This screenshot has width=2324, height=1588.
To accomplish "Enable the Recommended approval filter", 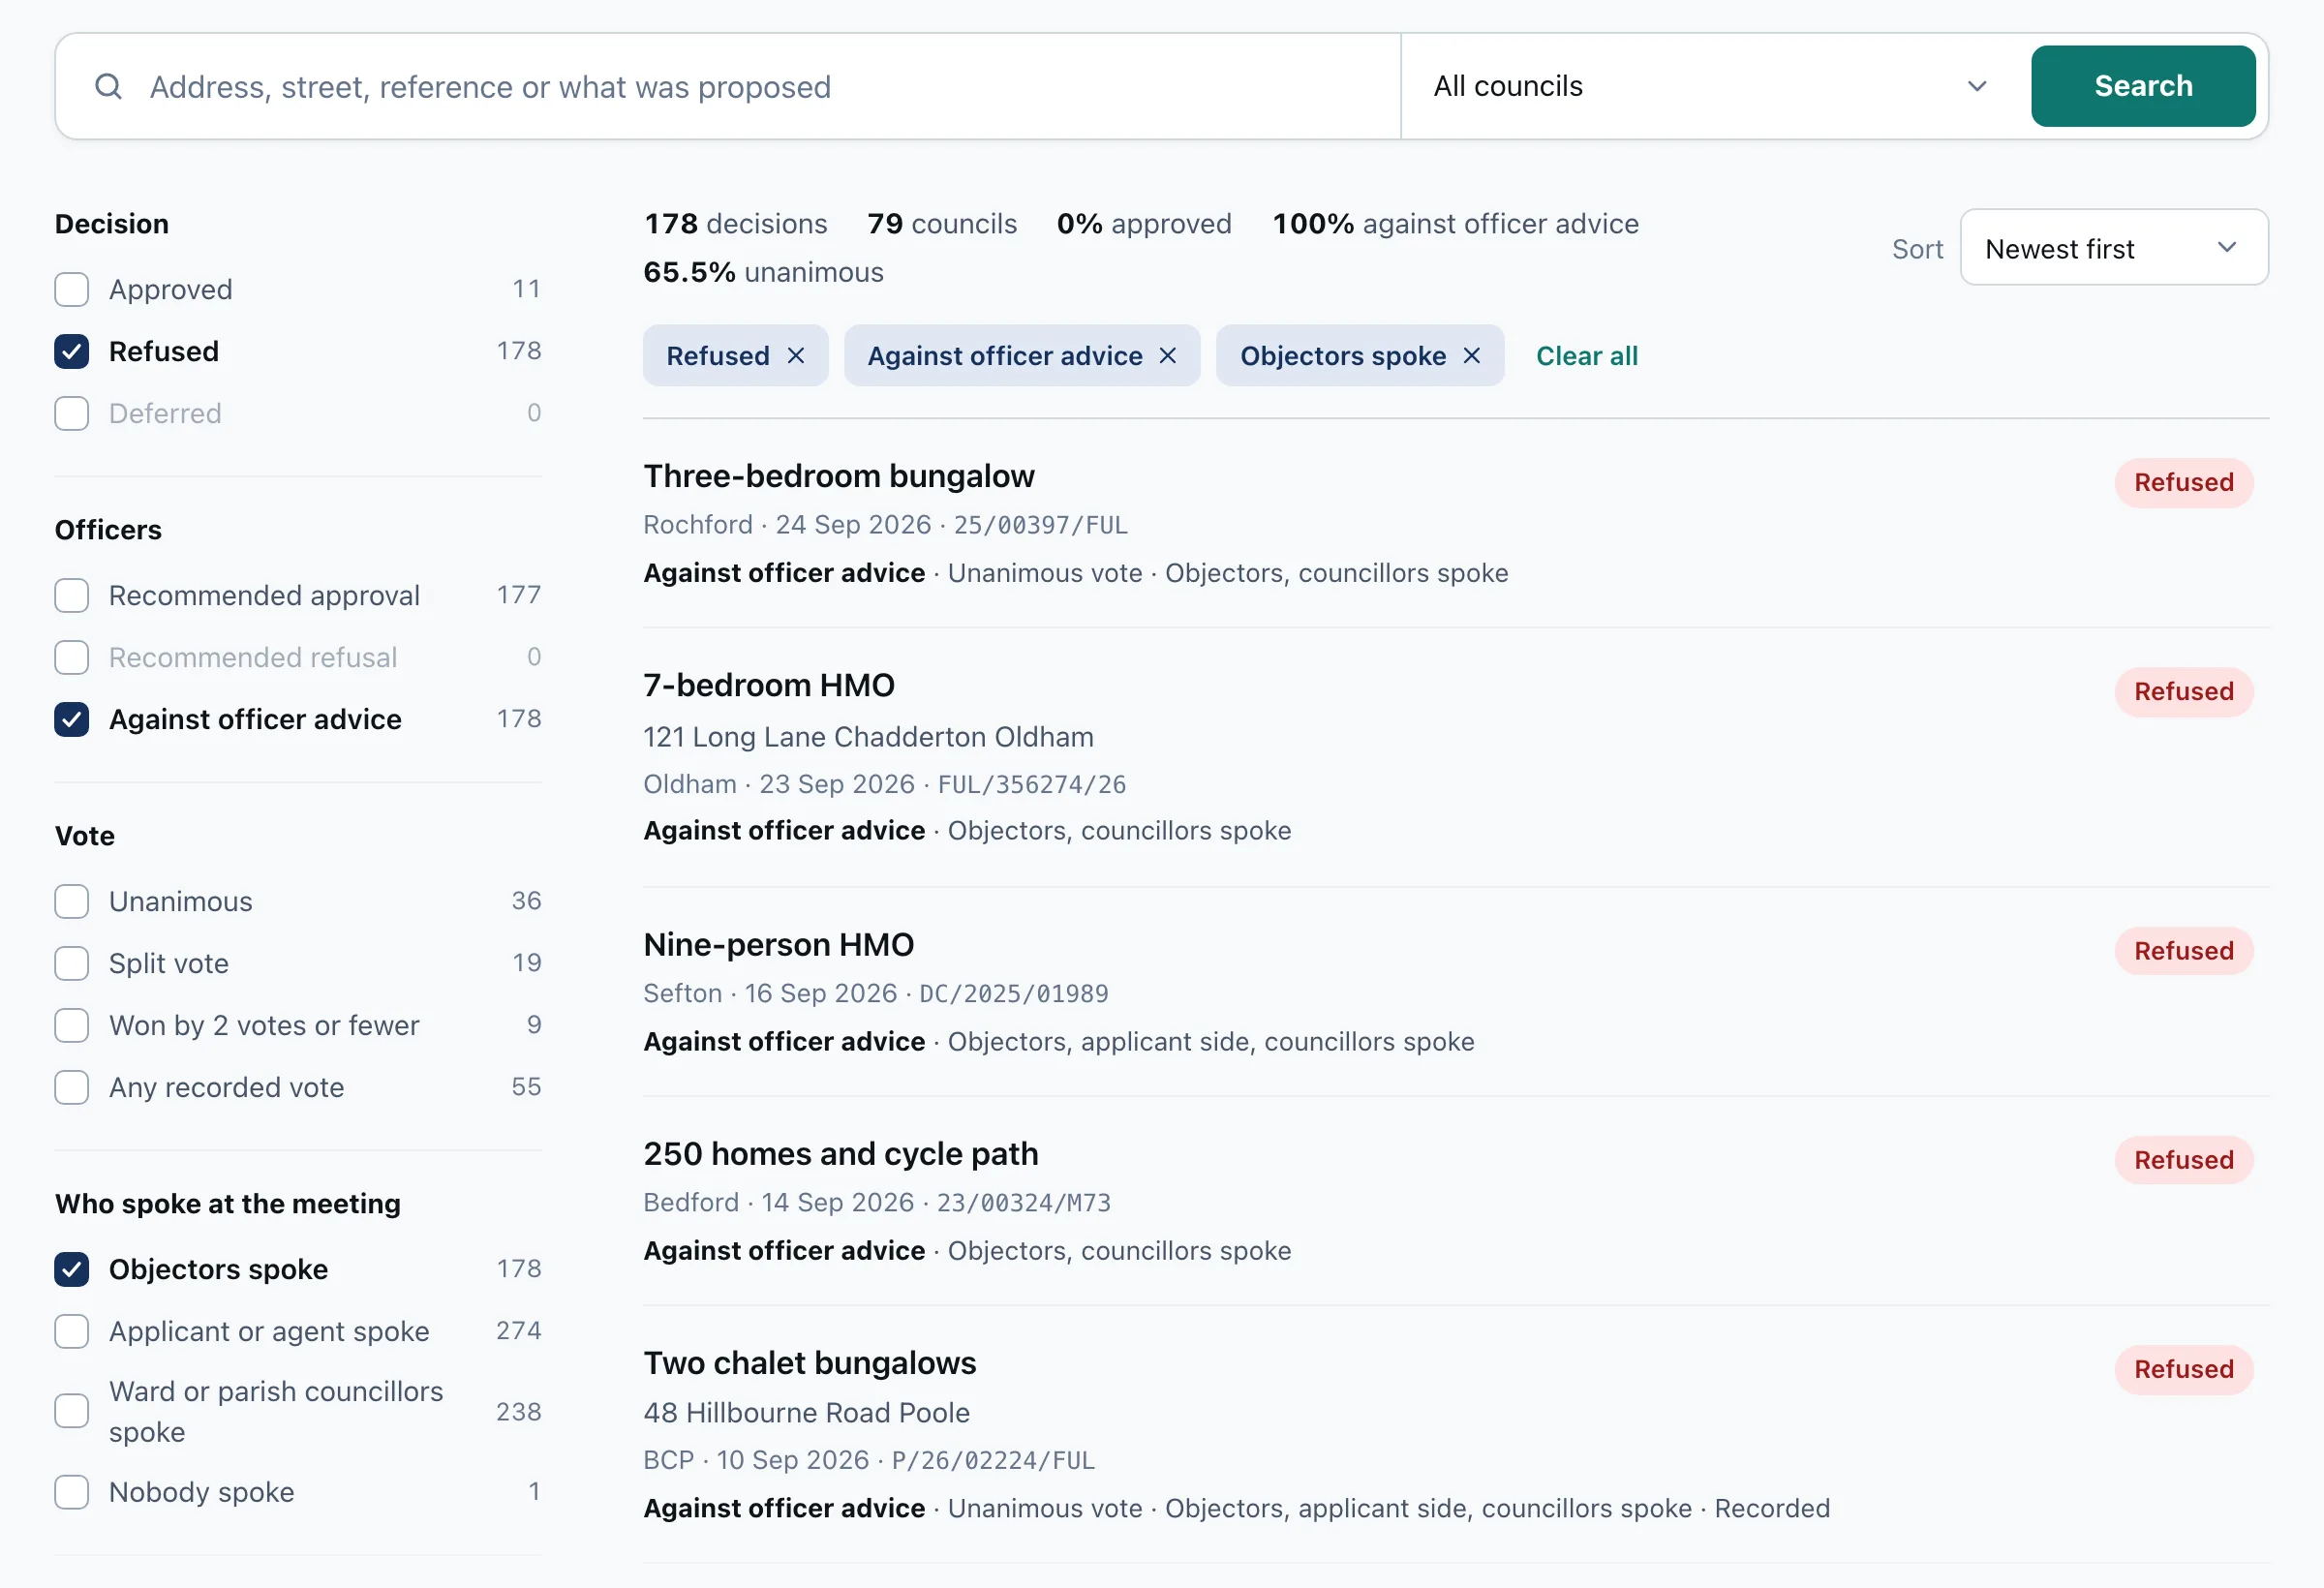I will point(72,596).
